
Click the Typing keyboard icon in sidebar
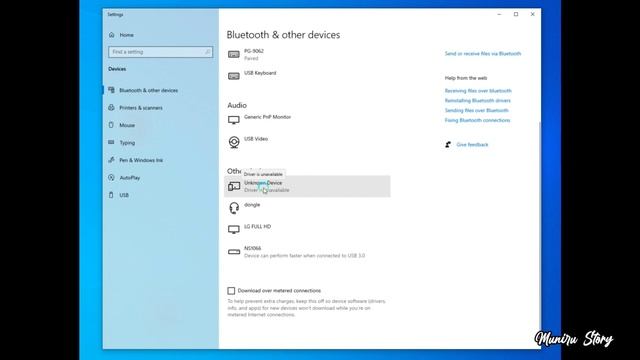111,142
